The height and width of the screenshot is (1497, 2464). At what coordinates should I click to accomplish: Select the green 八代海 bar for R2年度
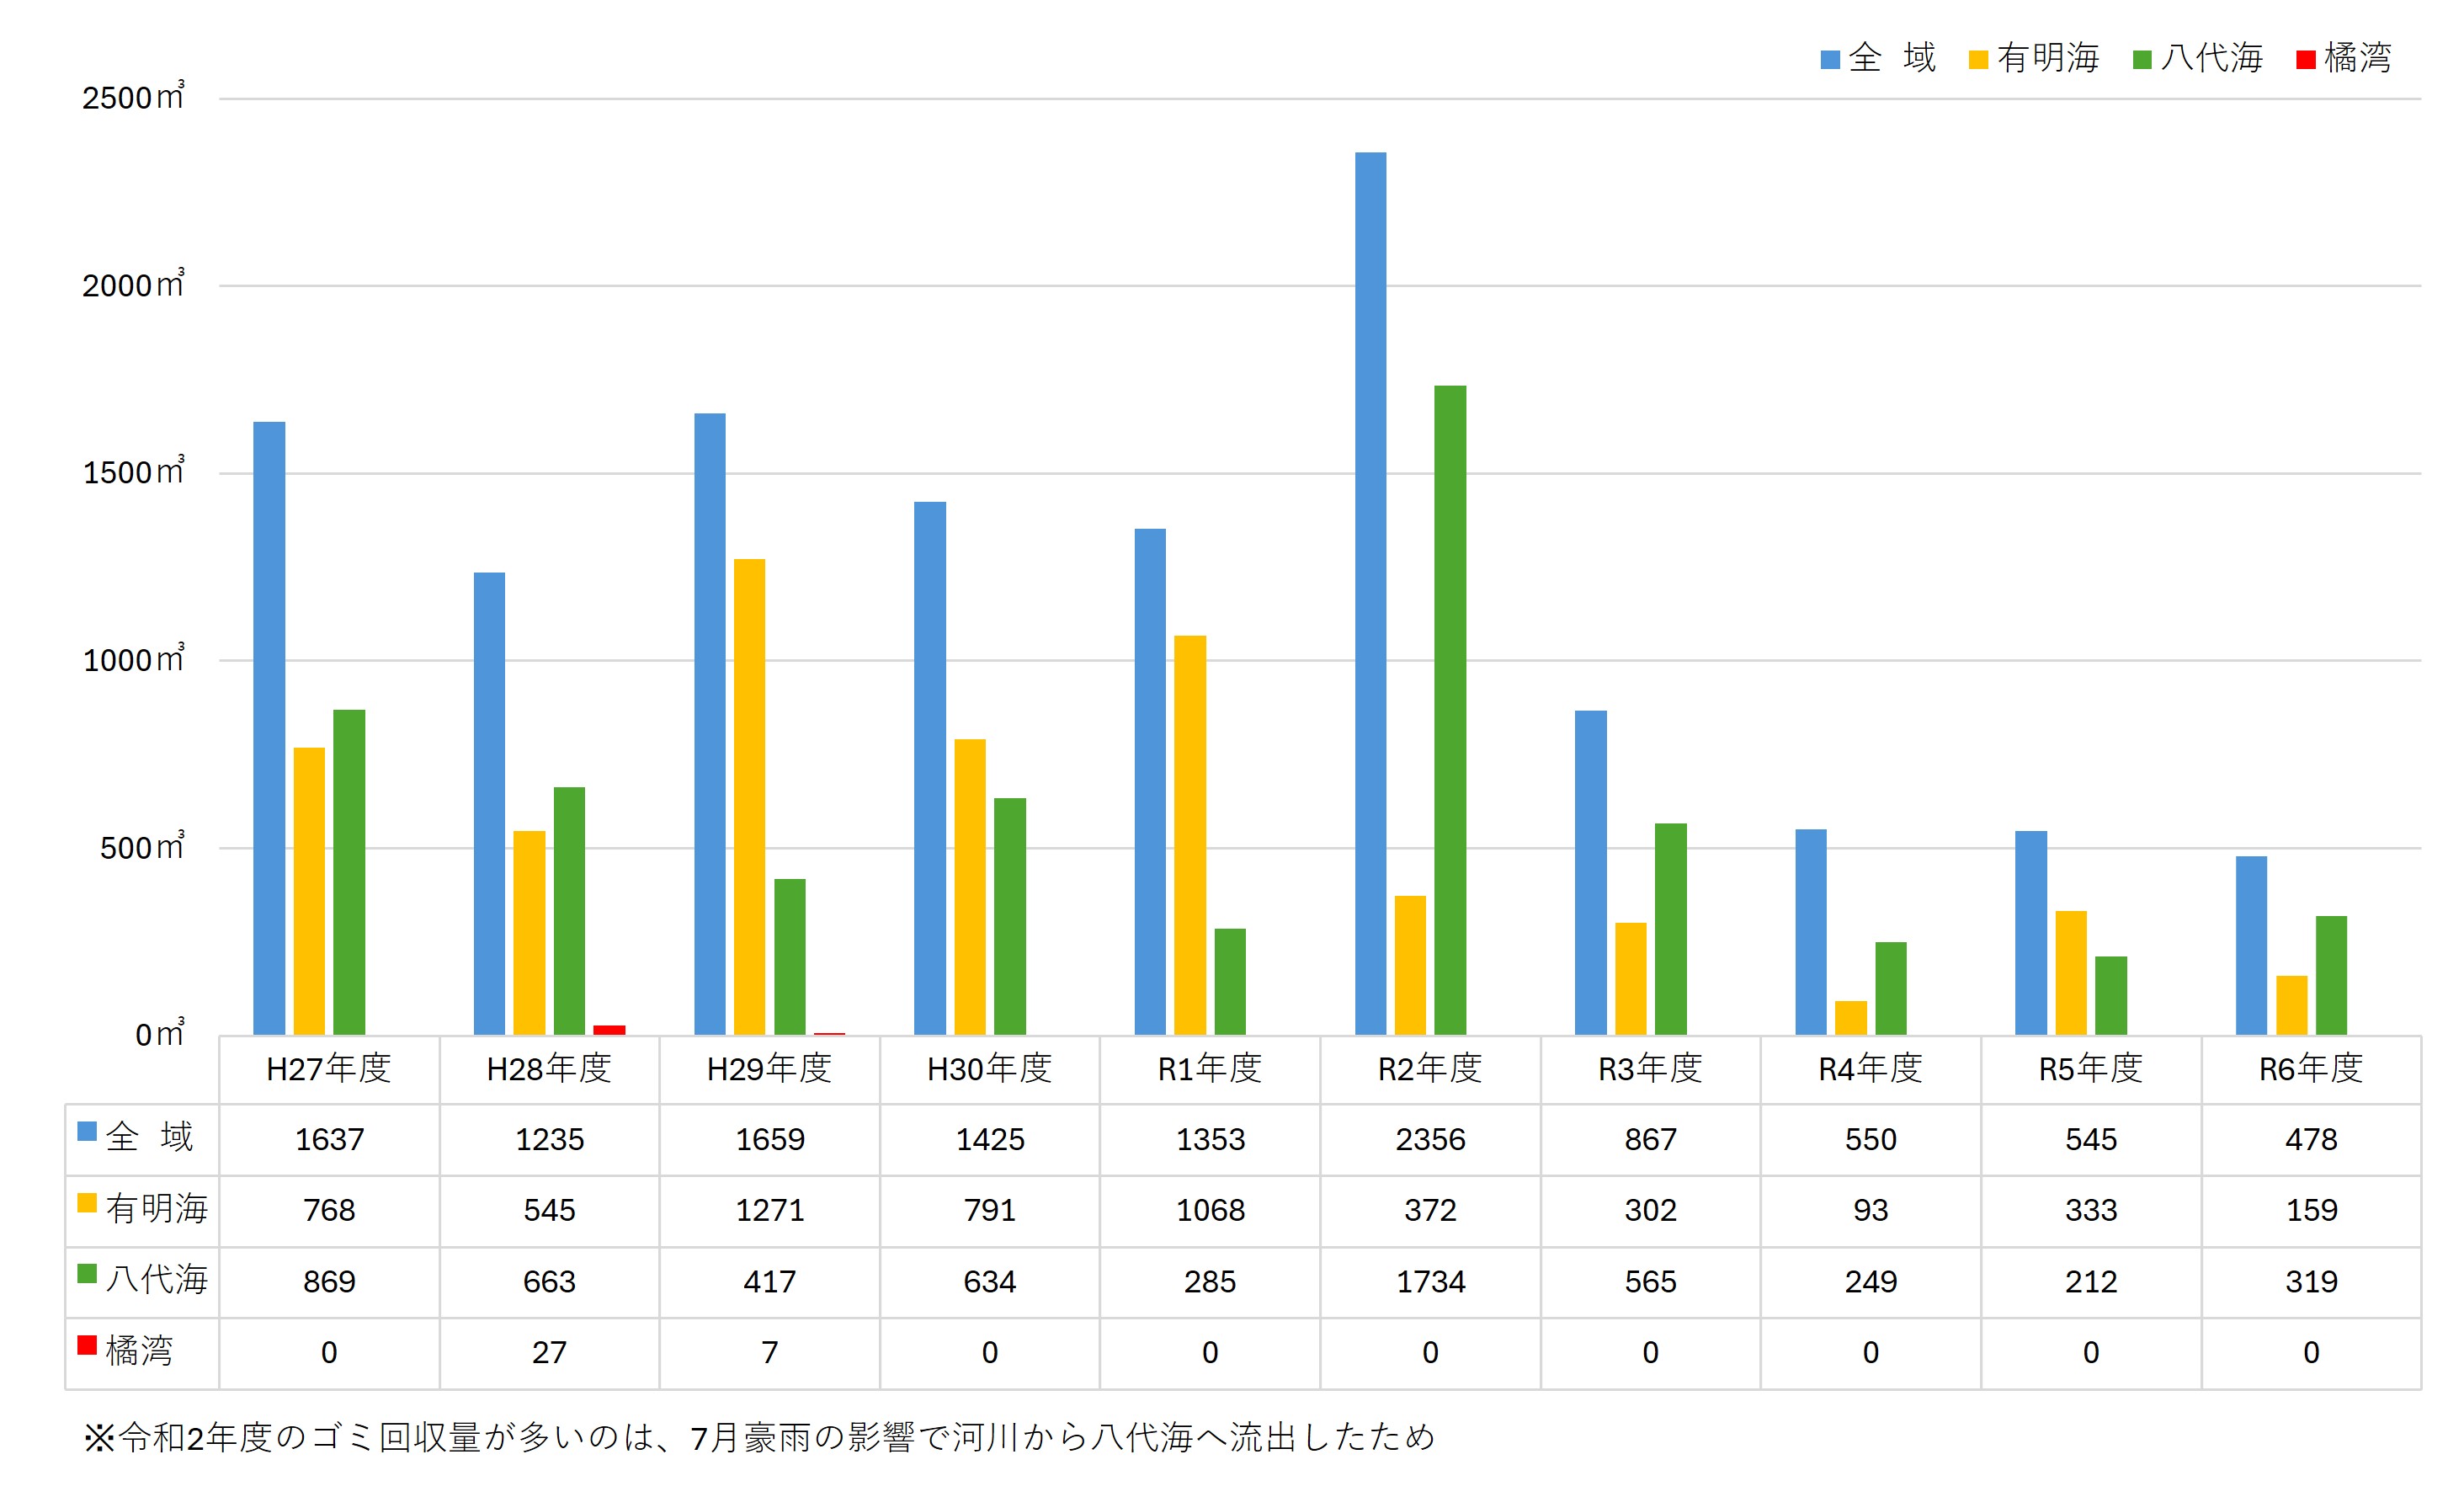1450,710
